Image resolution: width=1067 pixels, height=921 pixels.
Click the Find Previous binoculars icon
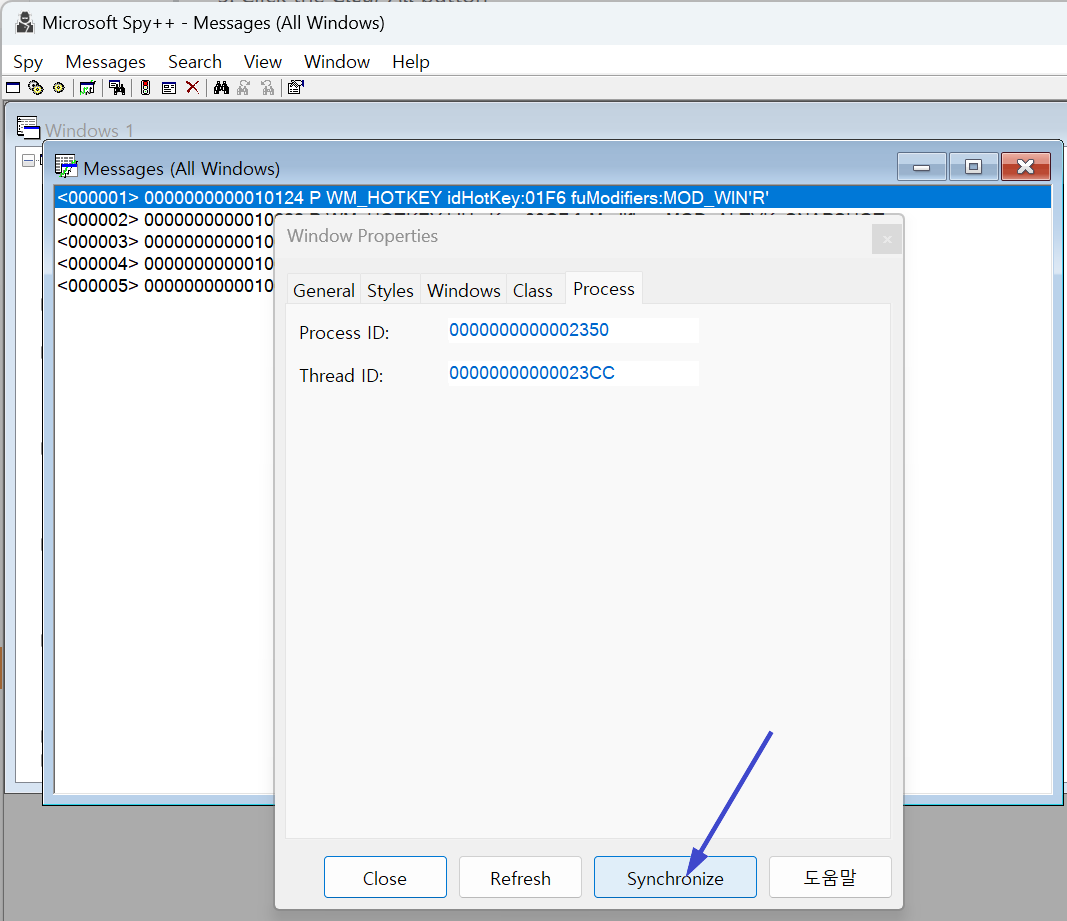pos(267,88)
